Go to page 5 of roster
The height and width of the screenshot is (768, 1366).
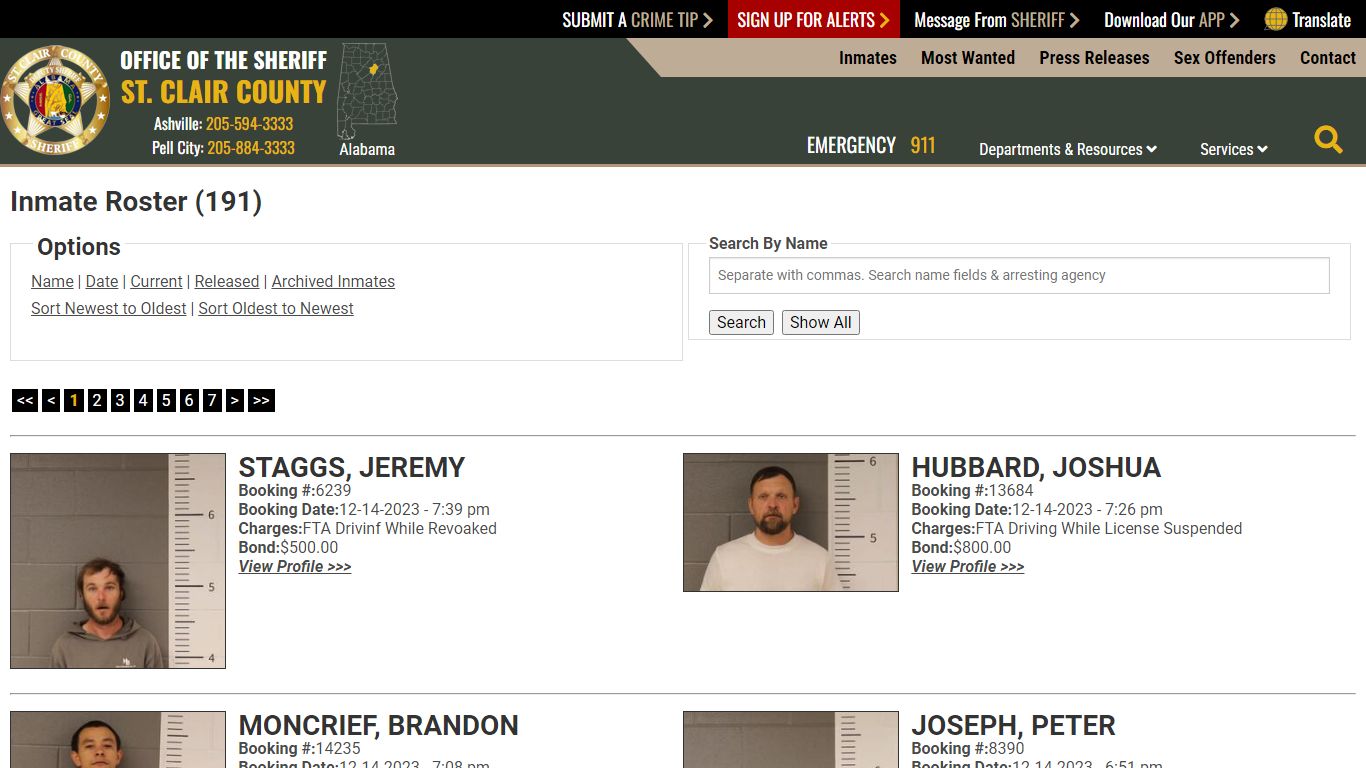[166, 400]
